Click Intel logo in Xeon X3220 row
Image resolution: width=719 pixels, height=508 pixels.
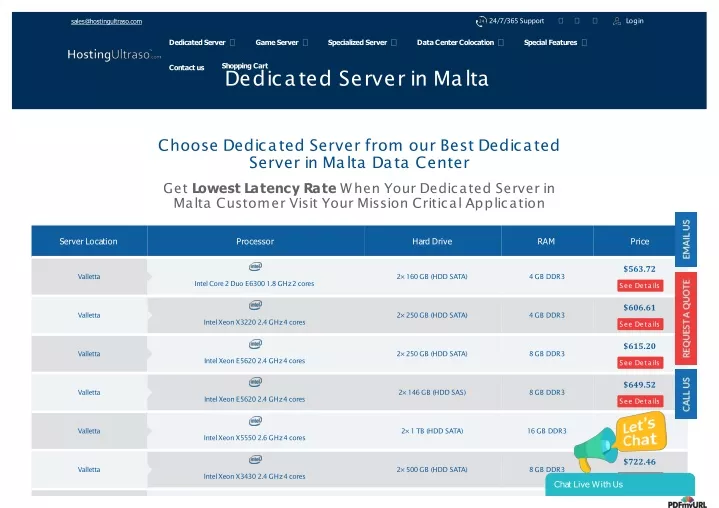[x=255, y=305]
